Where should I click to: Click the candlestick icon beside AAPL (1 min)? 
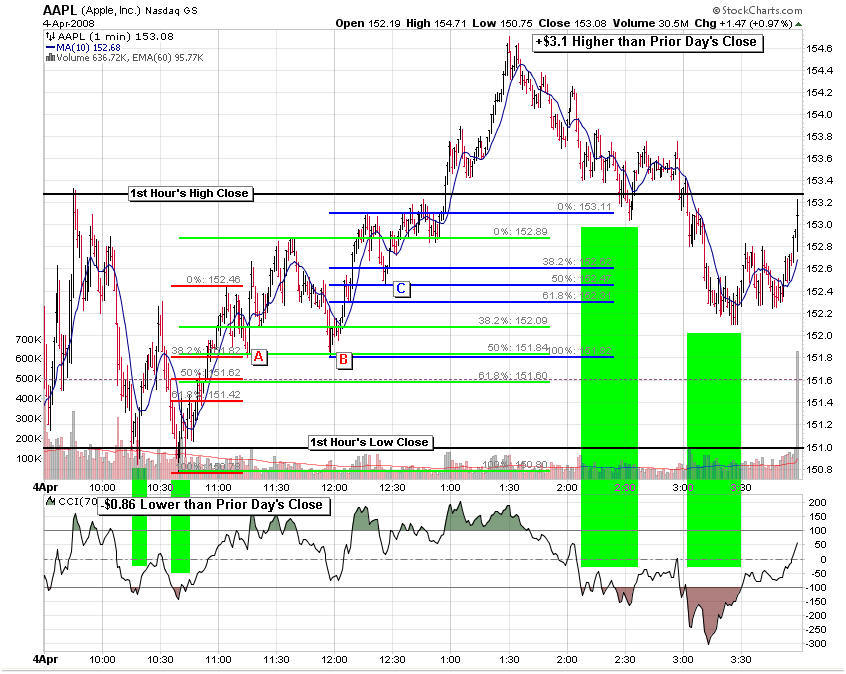point(50,37)
